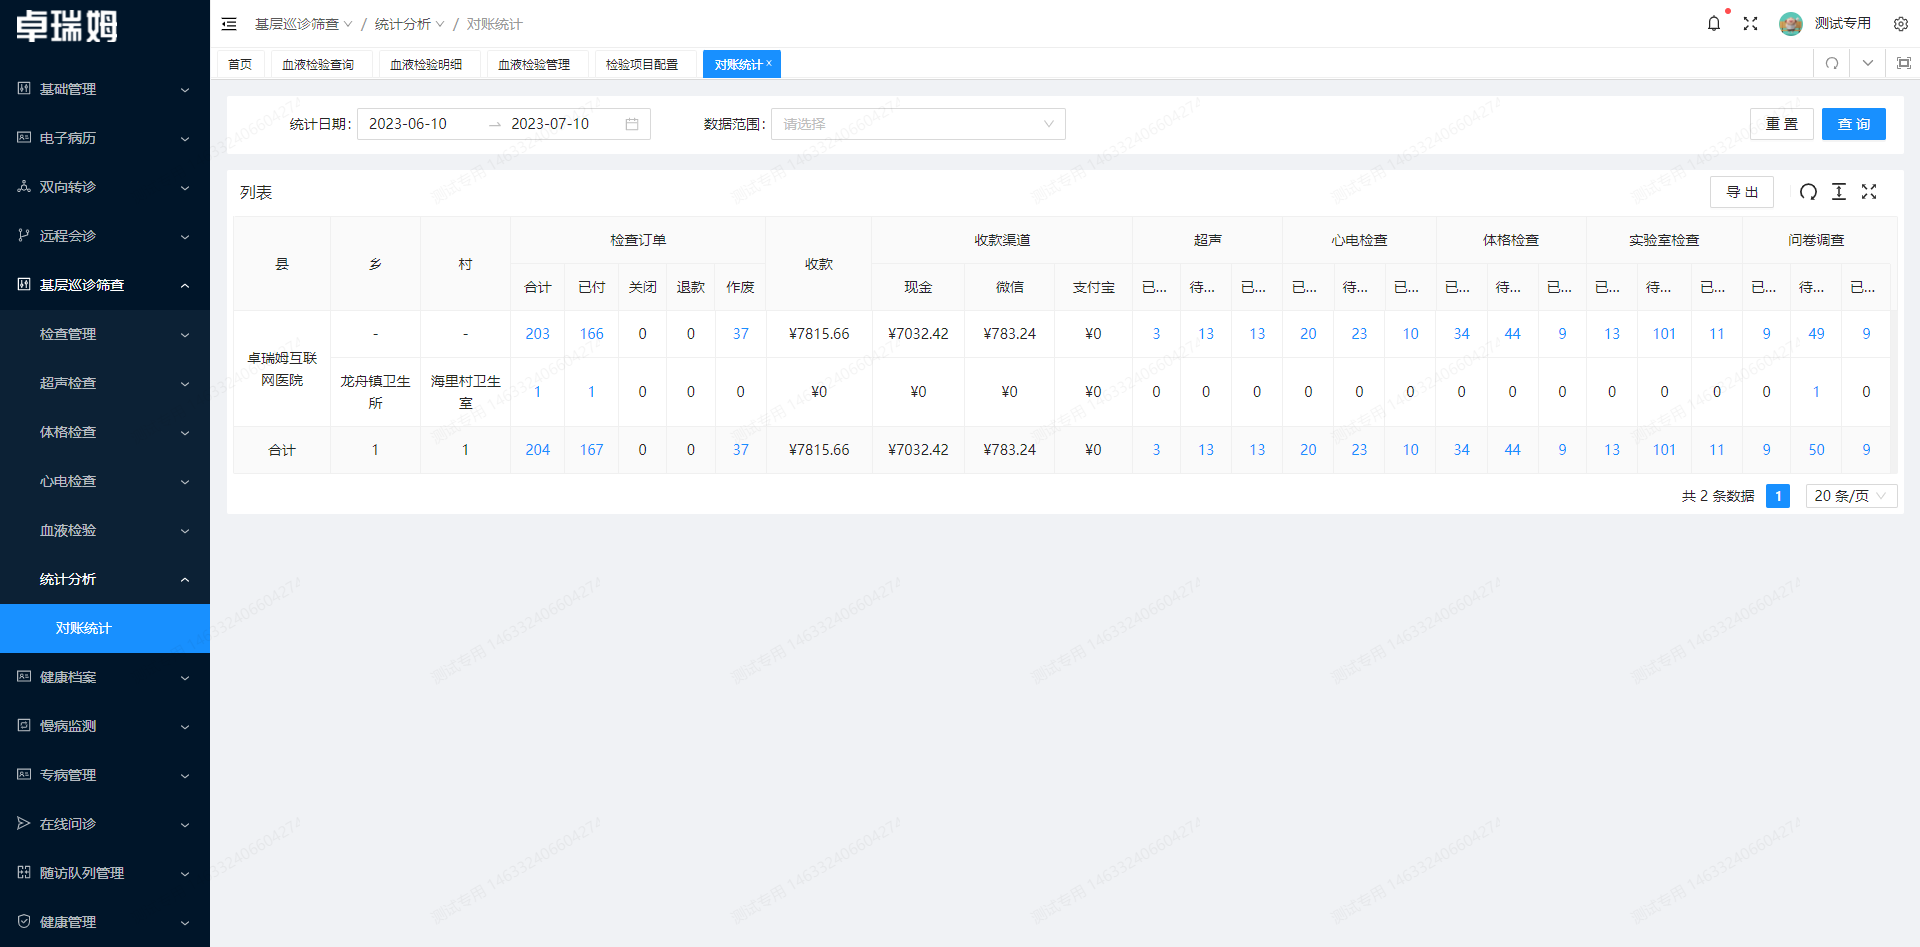Refresh the list table icon
The height and width of the screenshot is (947, 1920).
click(1808, 192)
